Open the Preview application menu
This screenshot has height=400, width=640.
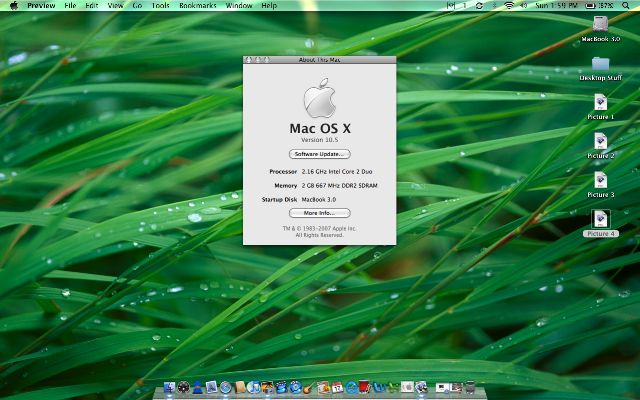41,6
